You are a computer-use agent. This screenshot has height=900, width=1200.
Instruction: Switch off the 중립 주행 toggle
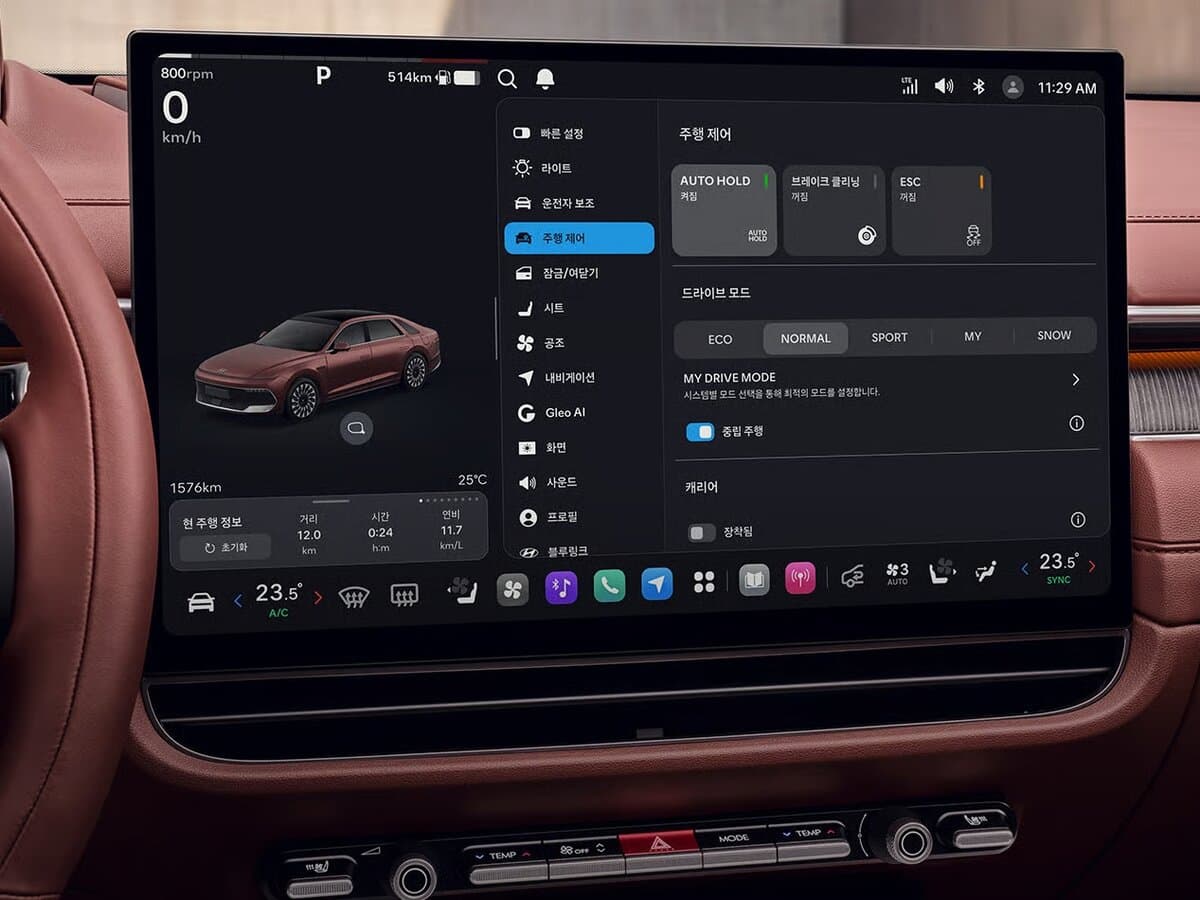pyautogui.click(x=700, y=431)
